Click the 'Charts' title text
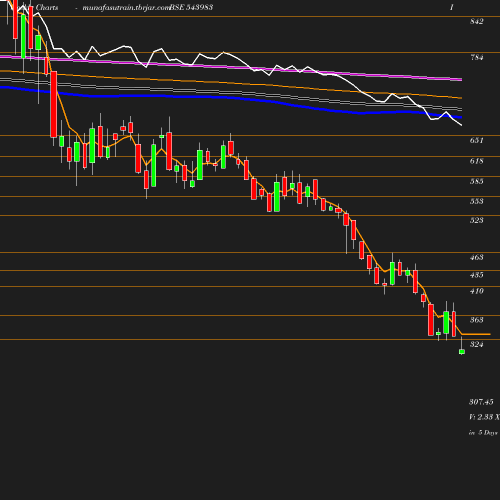Screen dimensions: 500x500 tap(47, 7)
